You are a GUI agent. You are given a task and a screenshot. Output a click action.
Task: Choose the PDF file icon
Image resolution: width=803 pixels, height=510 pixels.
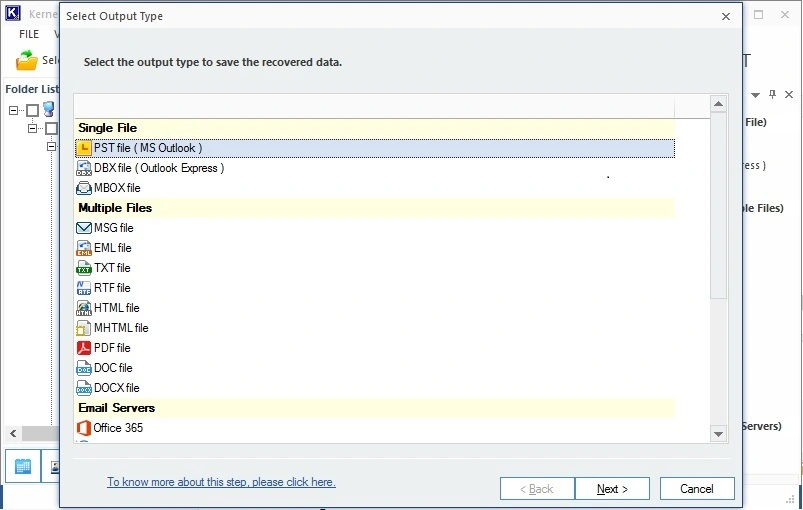click(84, 348)
